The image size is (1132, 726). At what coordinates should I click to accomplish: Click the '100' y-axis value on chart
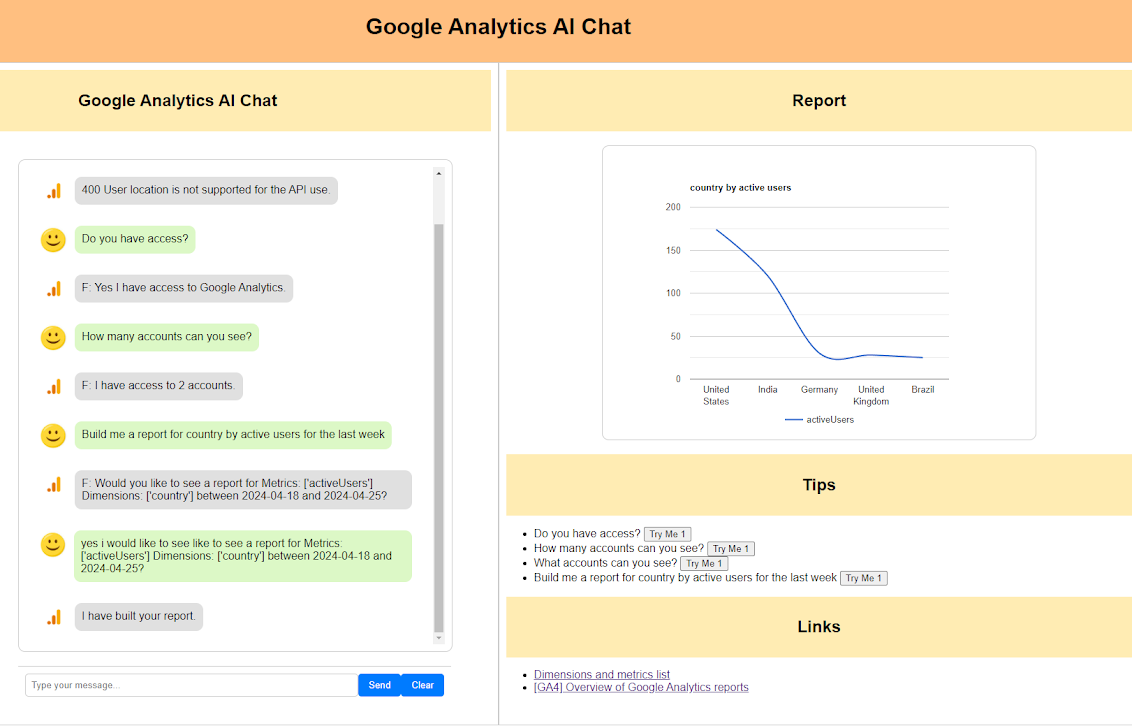pos(673,293)
